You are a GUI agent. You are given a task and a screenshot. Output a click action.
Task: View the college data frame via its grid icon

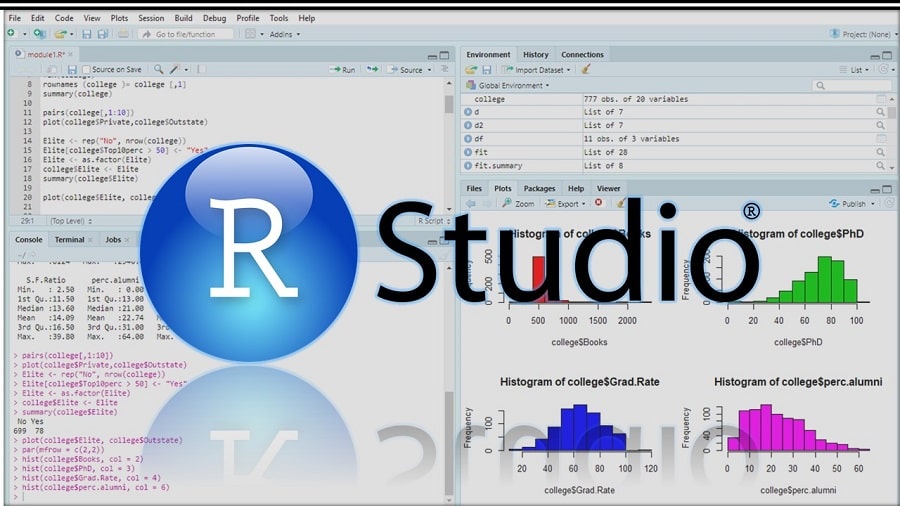[x=881, y=99]
